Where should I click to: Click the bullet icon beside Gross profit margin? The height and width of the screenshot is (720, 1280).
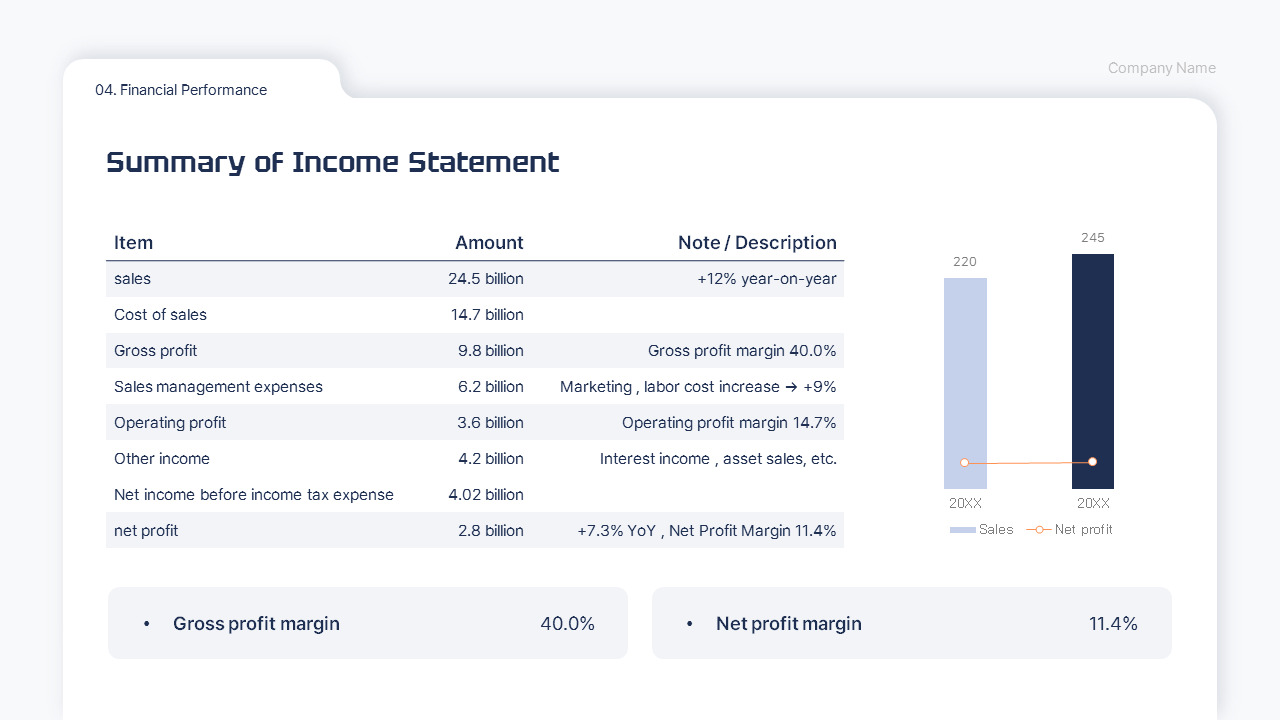pyautogui.click(x=146, y=623)
